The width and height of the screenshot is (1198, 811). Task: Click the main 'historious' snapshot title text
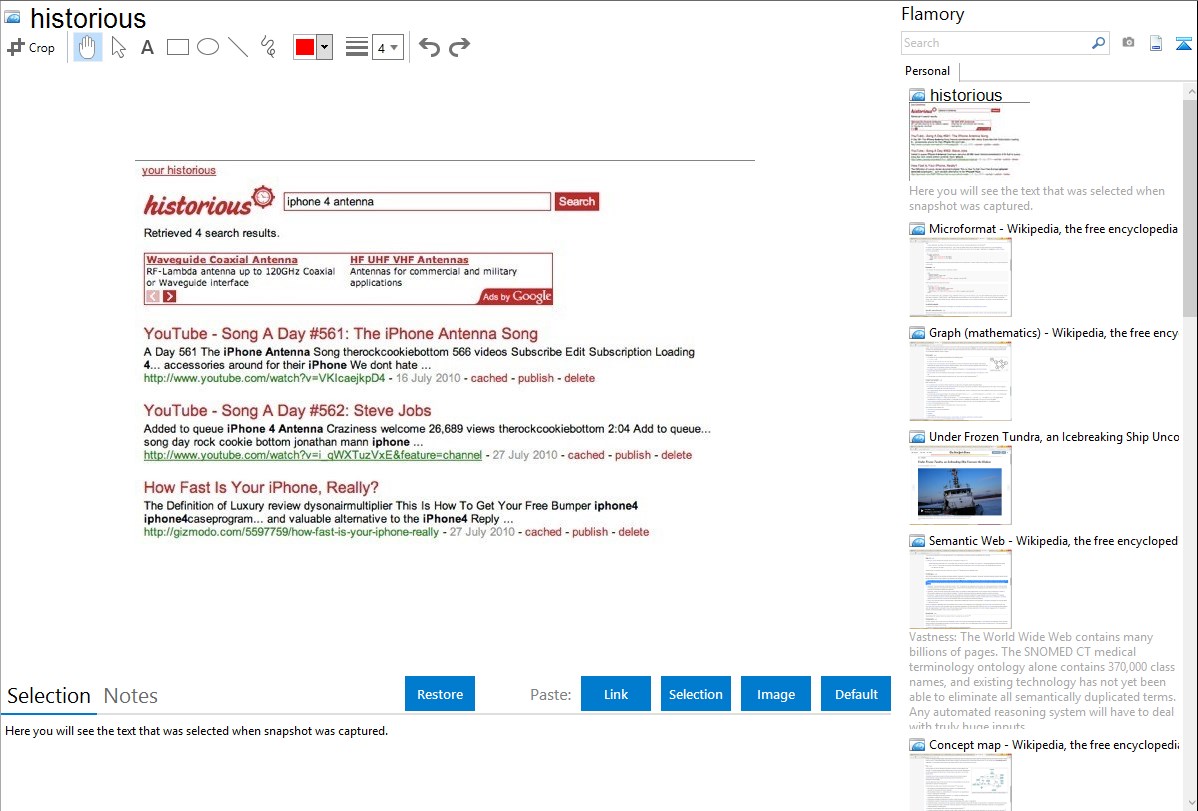tap(88, 18)
